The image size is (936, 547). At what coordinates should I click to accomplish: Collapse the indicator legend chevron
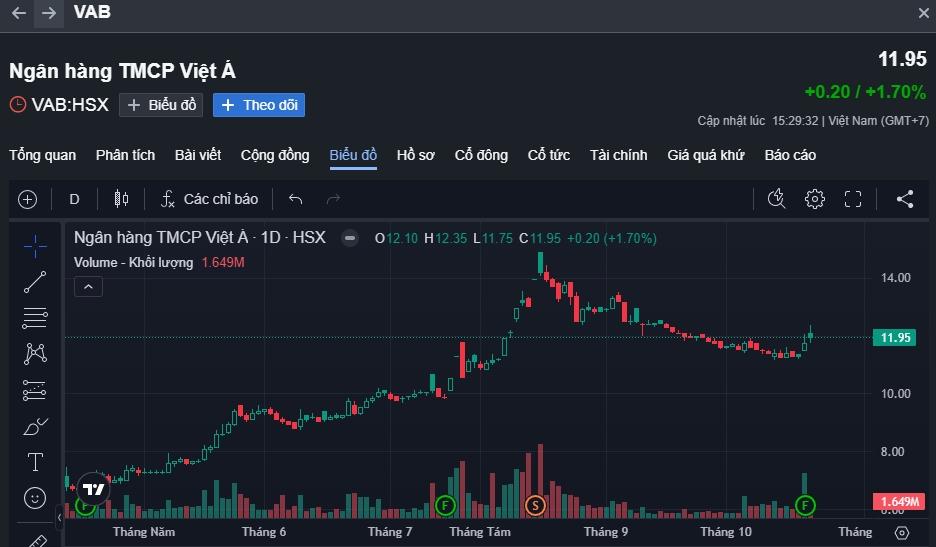pyautogui.click(x=89, y=288)
